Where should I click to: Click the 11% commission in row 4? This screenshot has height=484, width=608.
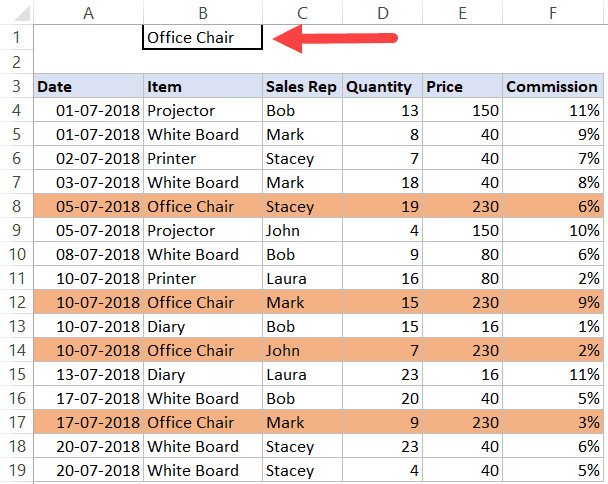point(552,111)
